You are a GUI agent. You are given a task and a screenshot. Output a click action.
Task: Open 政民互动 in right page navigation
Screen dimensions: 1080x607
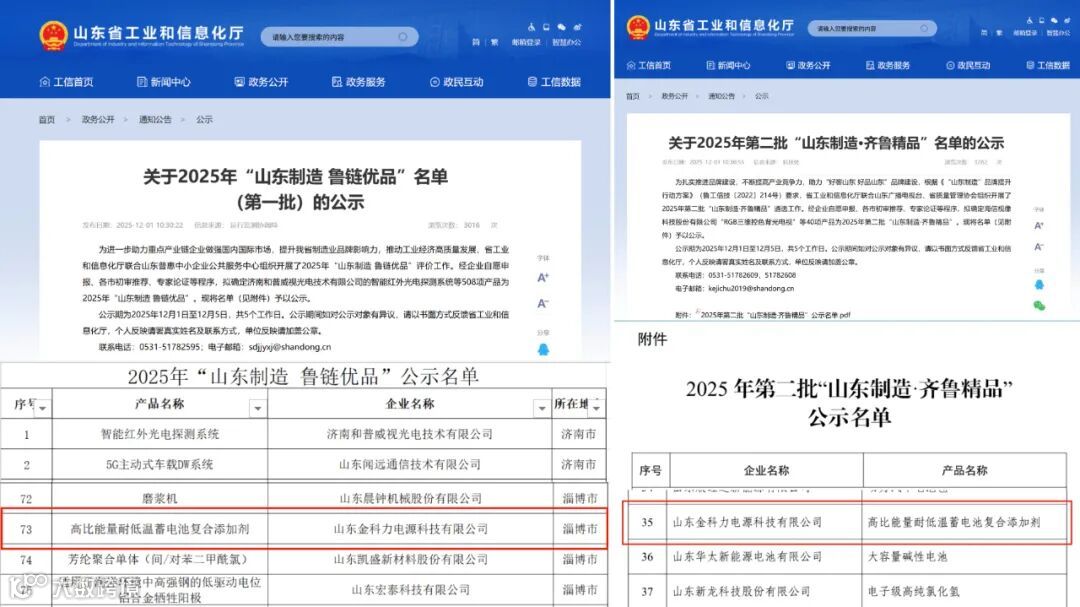pos(968,65)
